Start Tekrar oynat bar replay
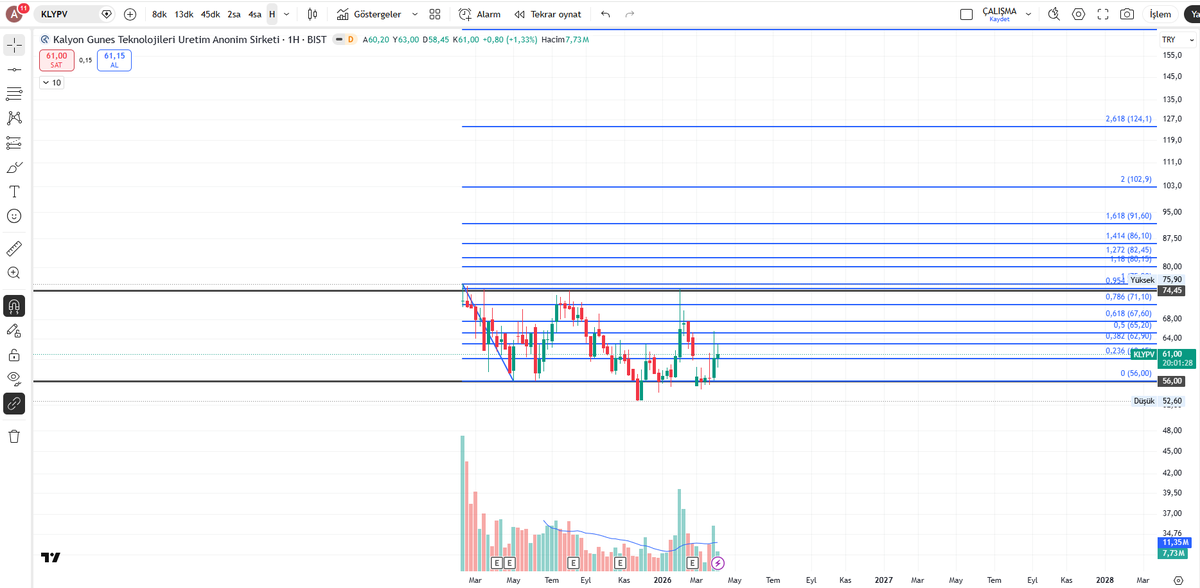 pyautogui.click(x=548, y=14)
